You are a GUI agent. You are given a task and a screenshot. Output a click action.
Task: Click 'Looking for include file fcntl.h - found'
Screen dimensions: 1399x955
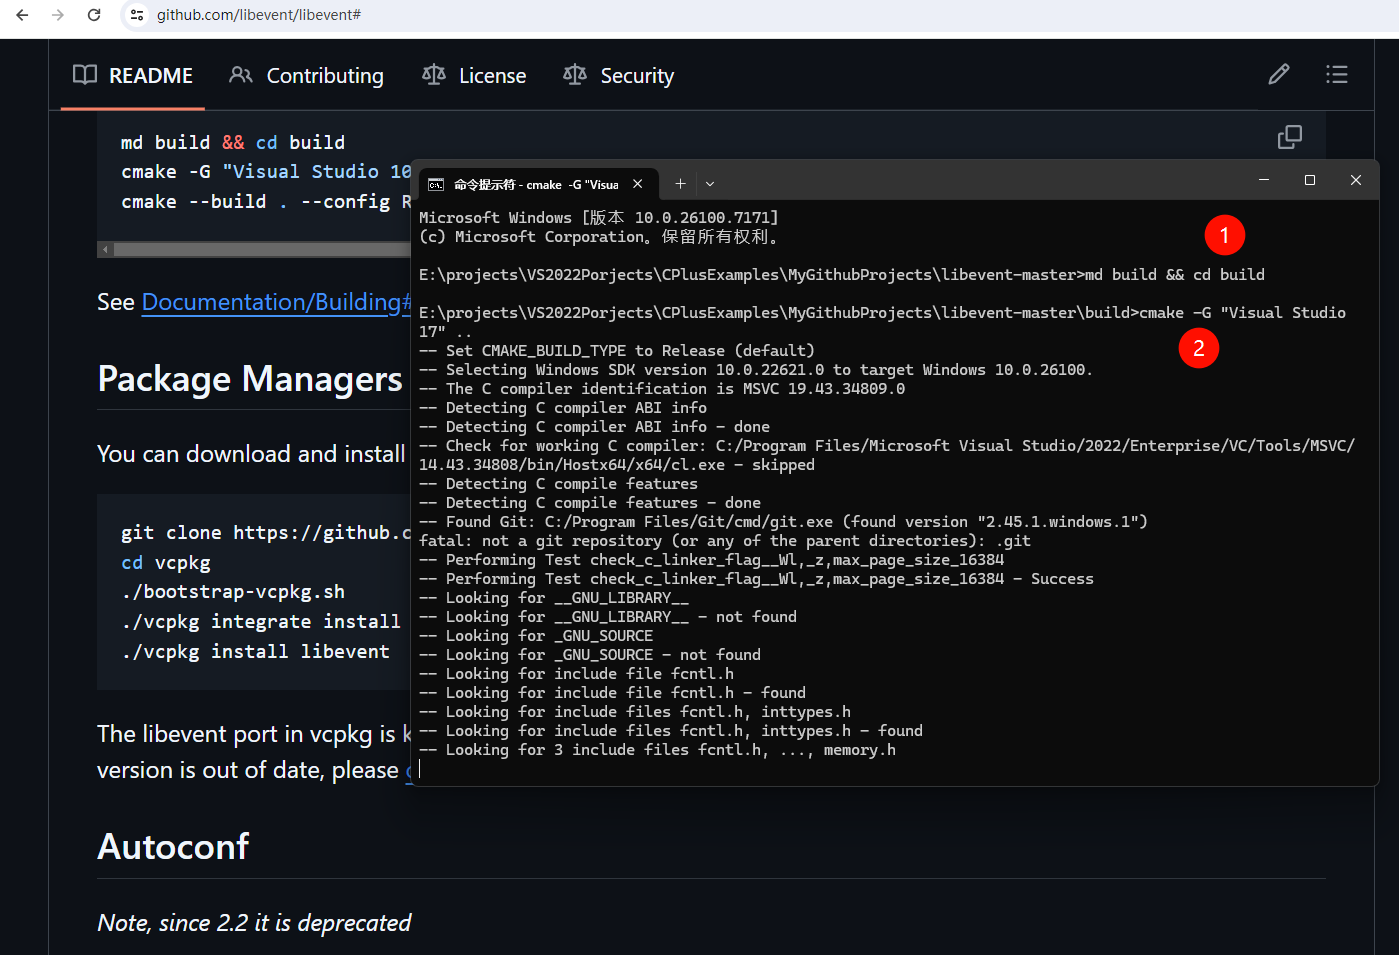pyautogui.click(x=612, y=693)
